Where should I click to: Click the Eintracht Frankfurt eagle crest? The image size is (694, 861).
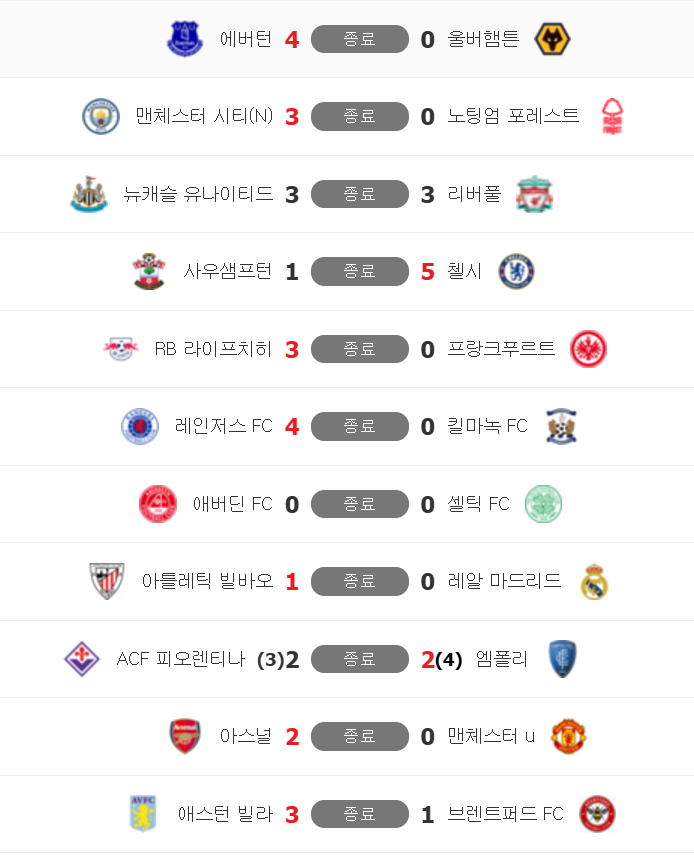[x=589, y=349]
